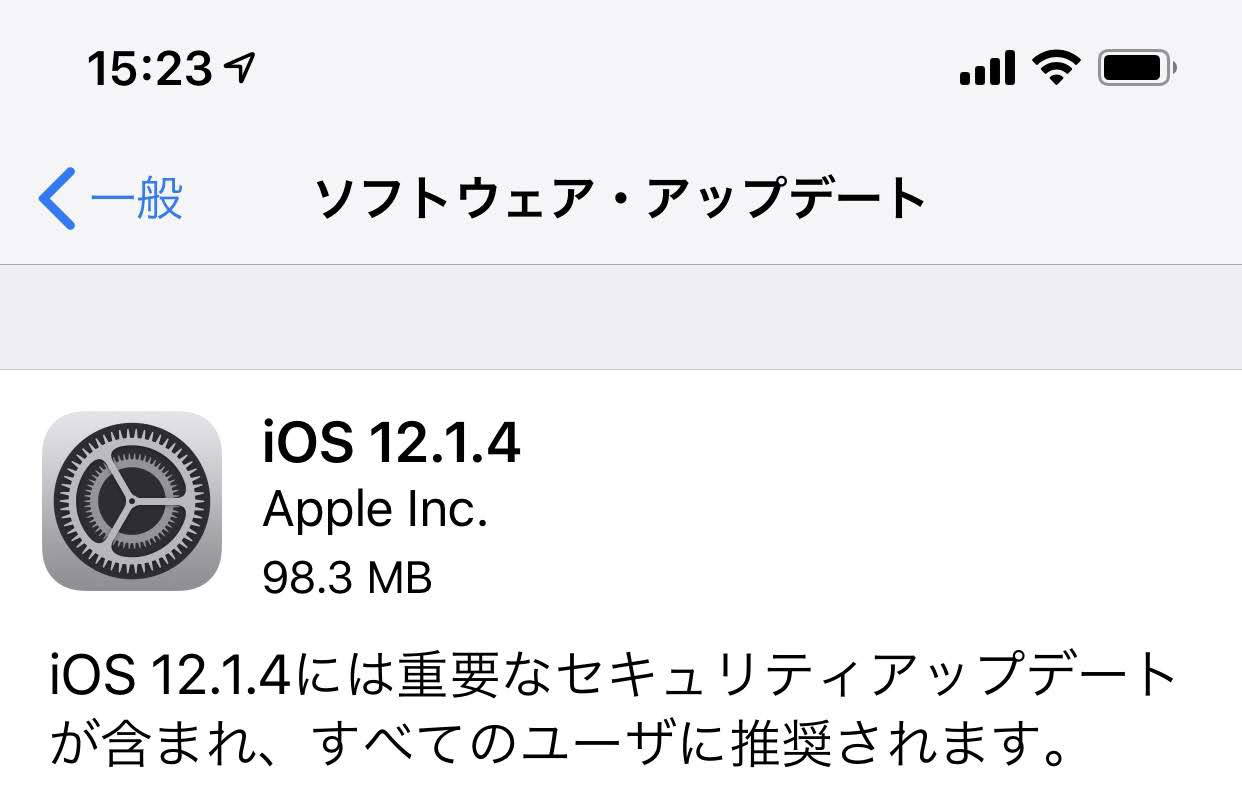Tap iOS 12.1.4 at start of description

(x=169, y=676)
